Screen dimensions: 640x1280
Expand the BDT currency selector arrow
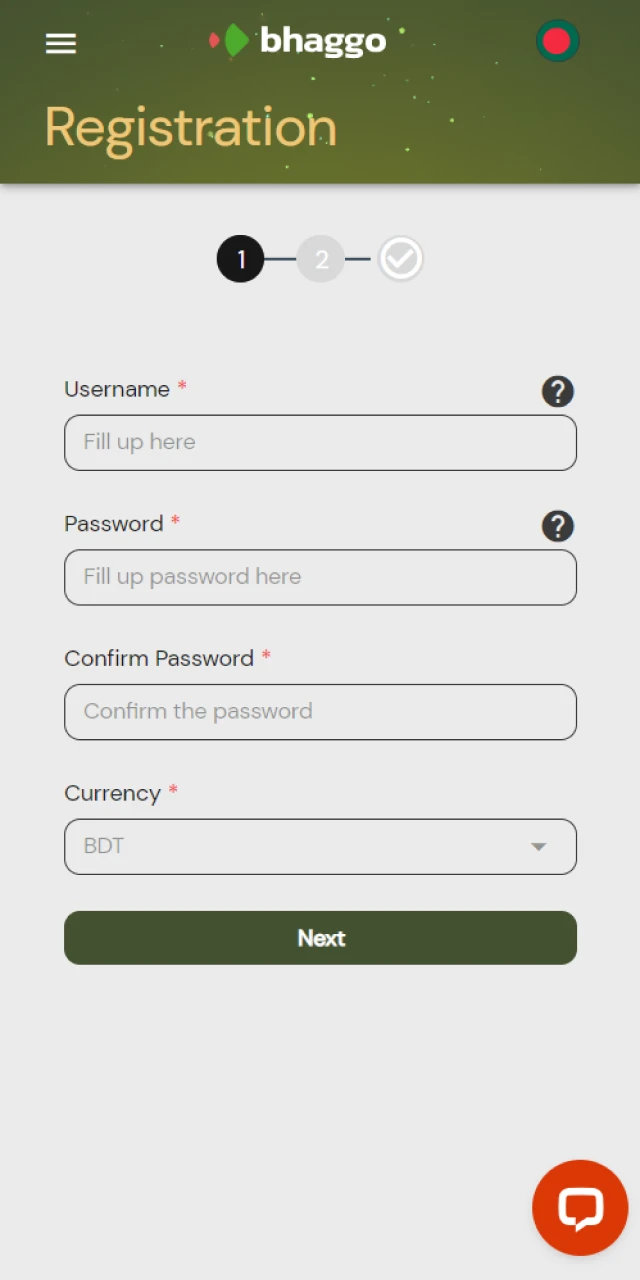[x=539, y=846]
